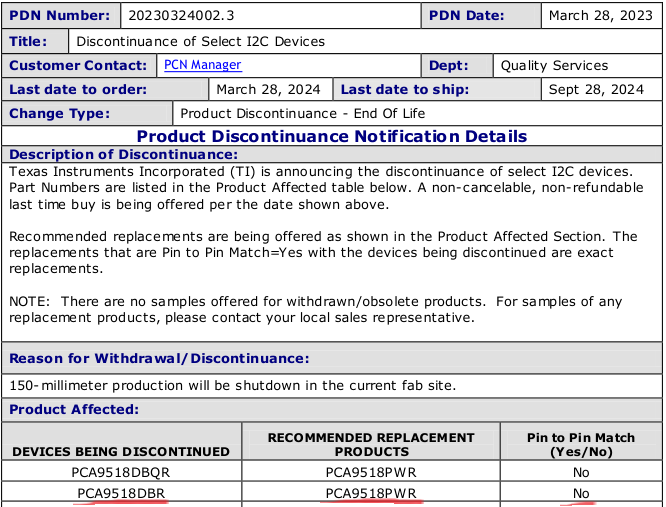
Task: Select the PCA9518DBQR part number cell
Action: coord(121,472)
